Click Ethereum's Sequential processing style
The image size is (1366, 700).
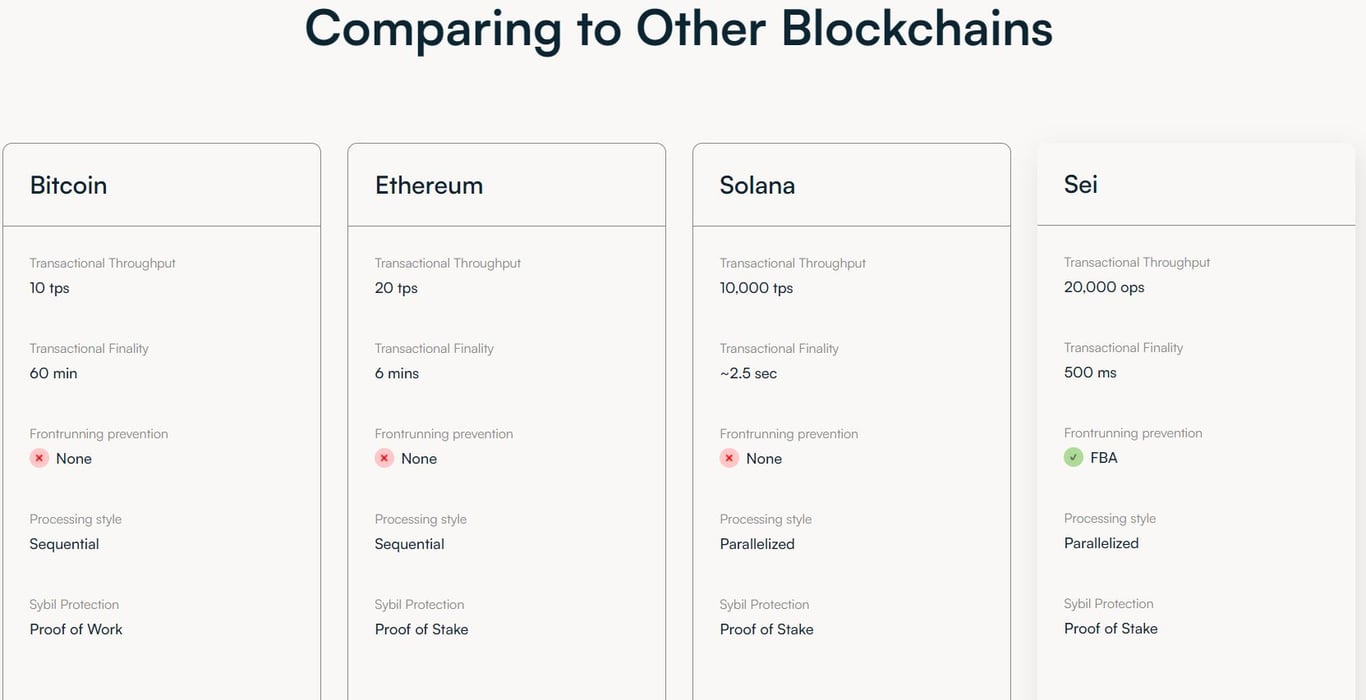409,544
